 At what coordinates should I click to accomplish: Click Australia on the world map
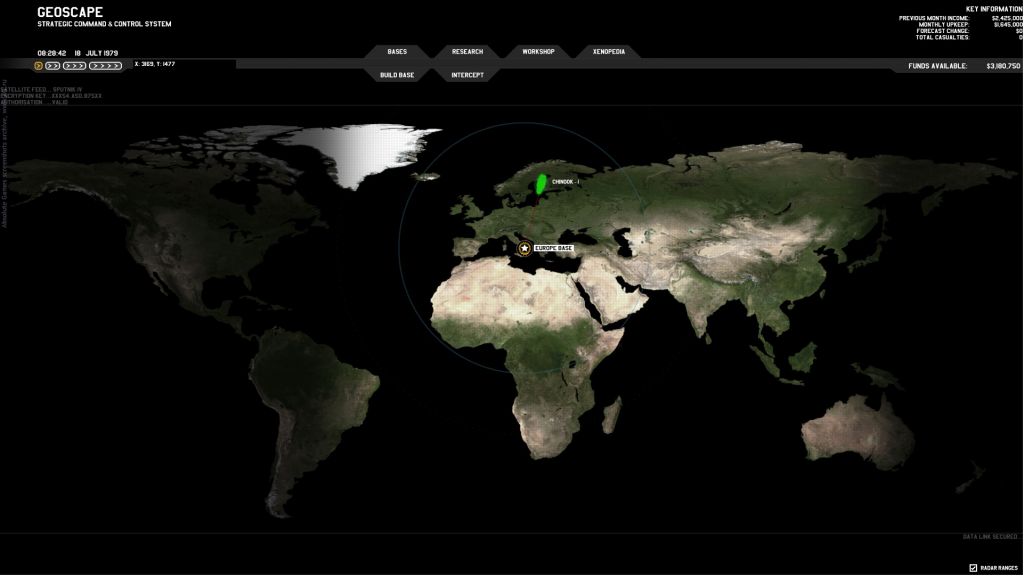(x=858, y=432)
